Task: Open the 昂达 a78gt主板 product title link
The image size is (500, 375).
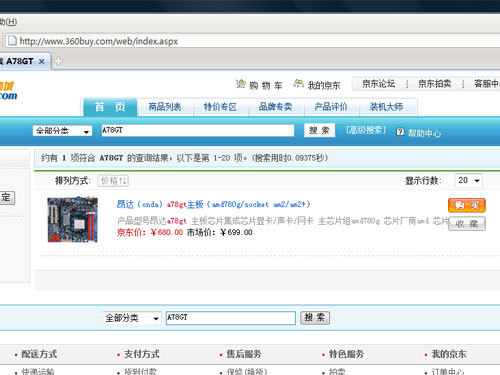Action: click(x=213, y=204)
